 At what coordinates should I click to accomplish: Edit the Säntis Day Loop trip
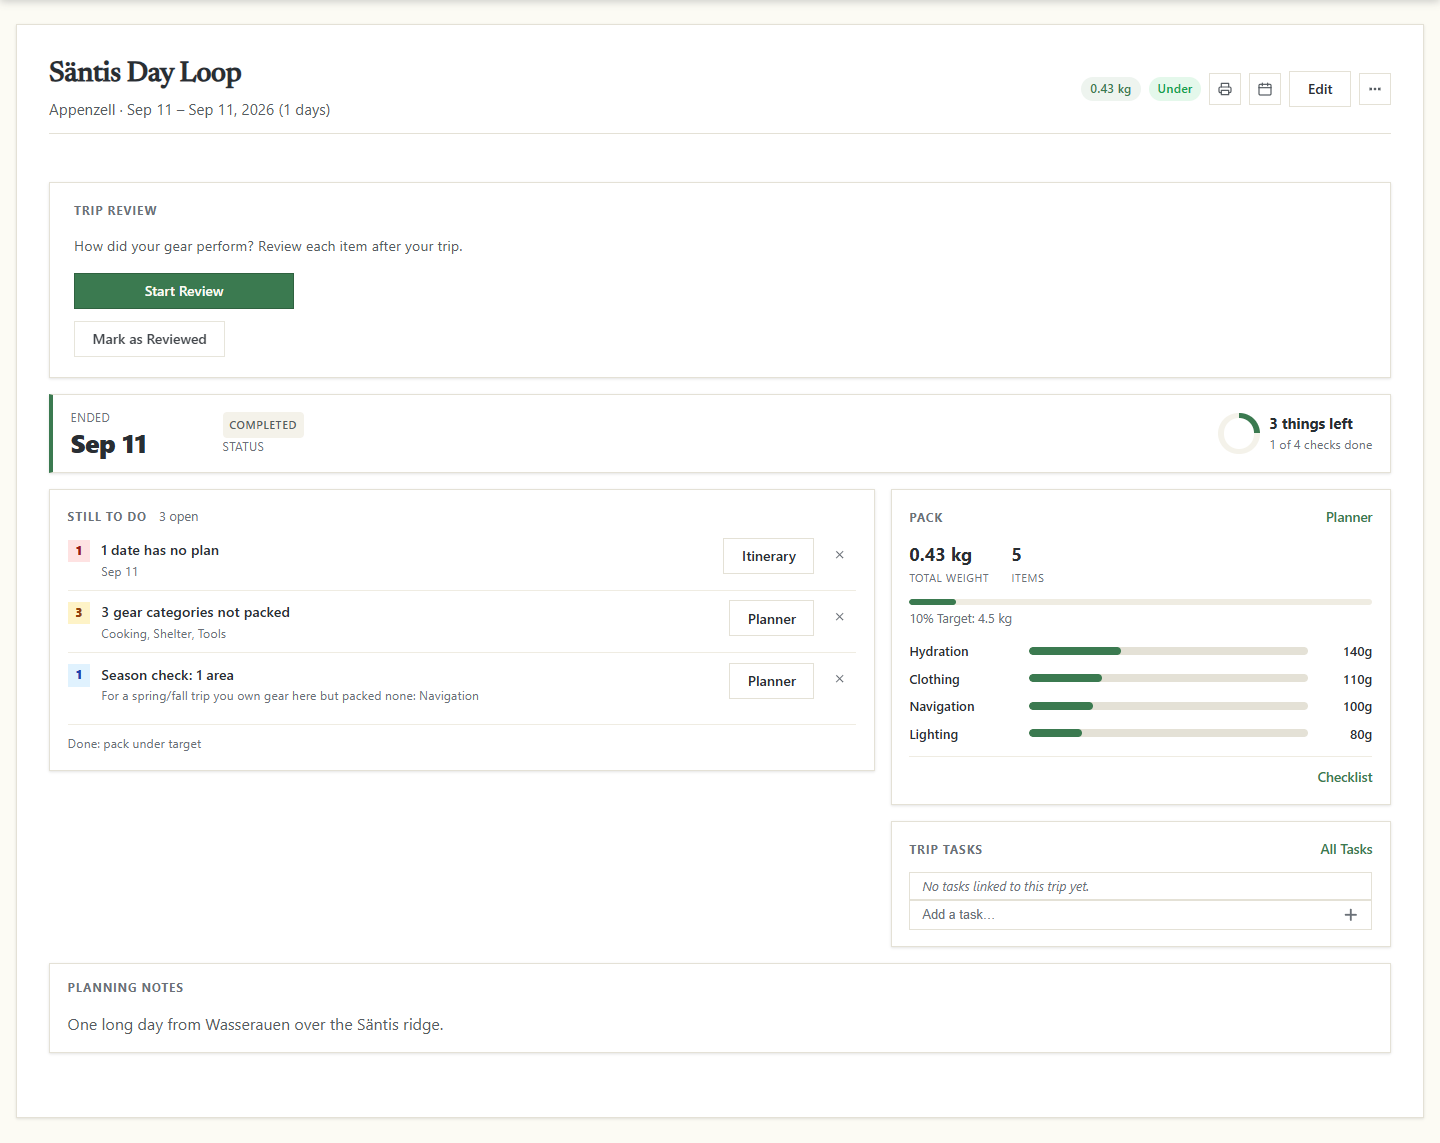(x=1320, y=89)
